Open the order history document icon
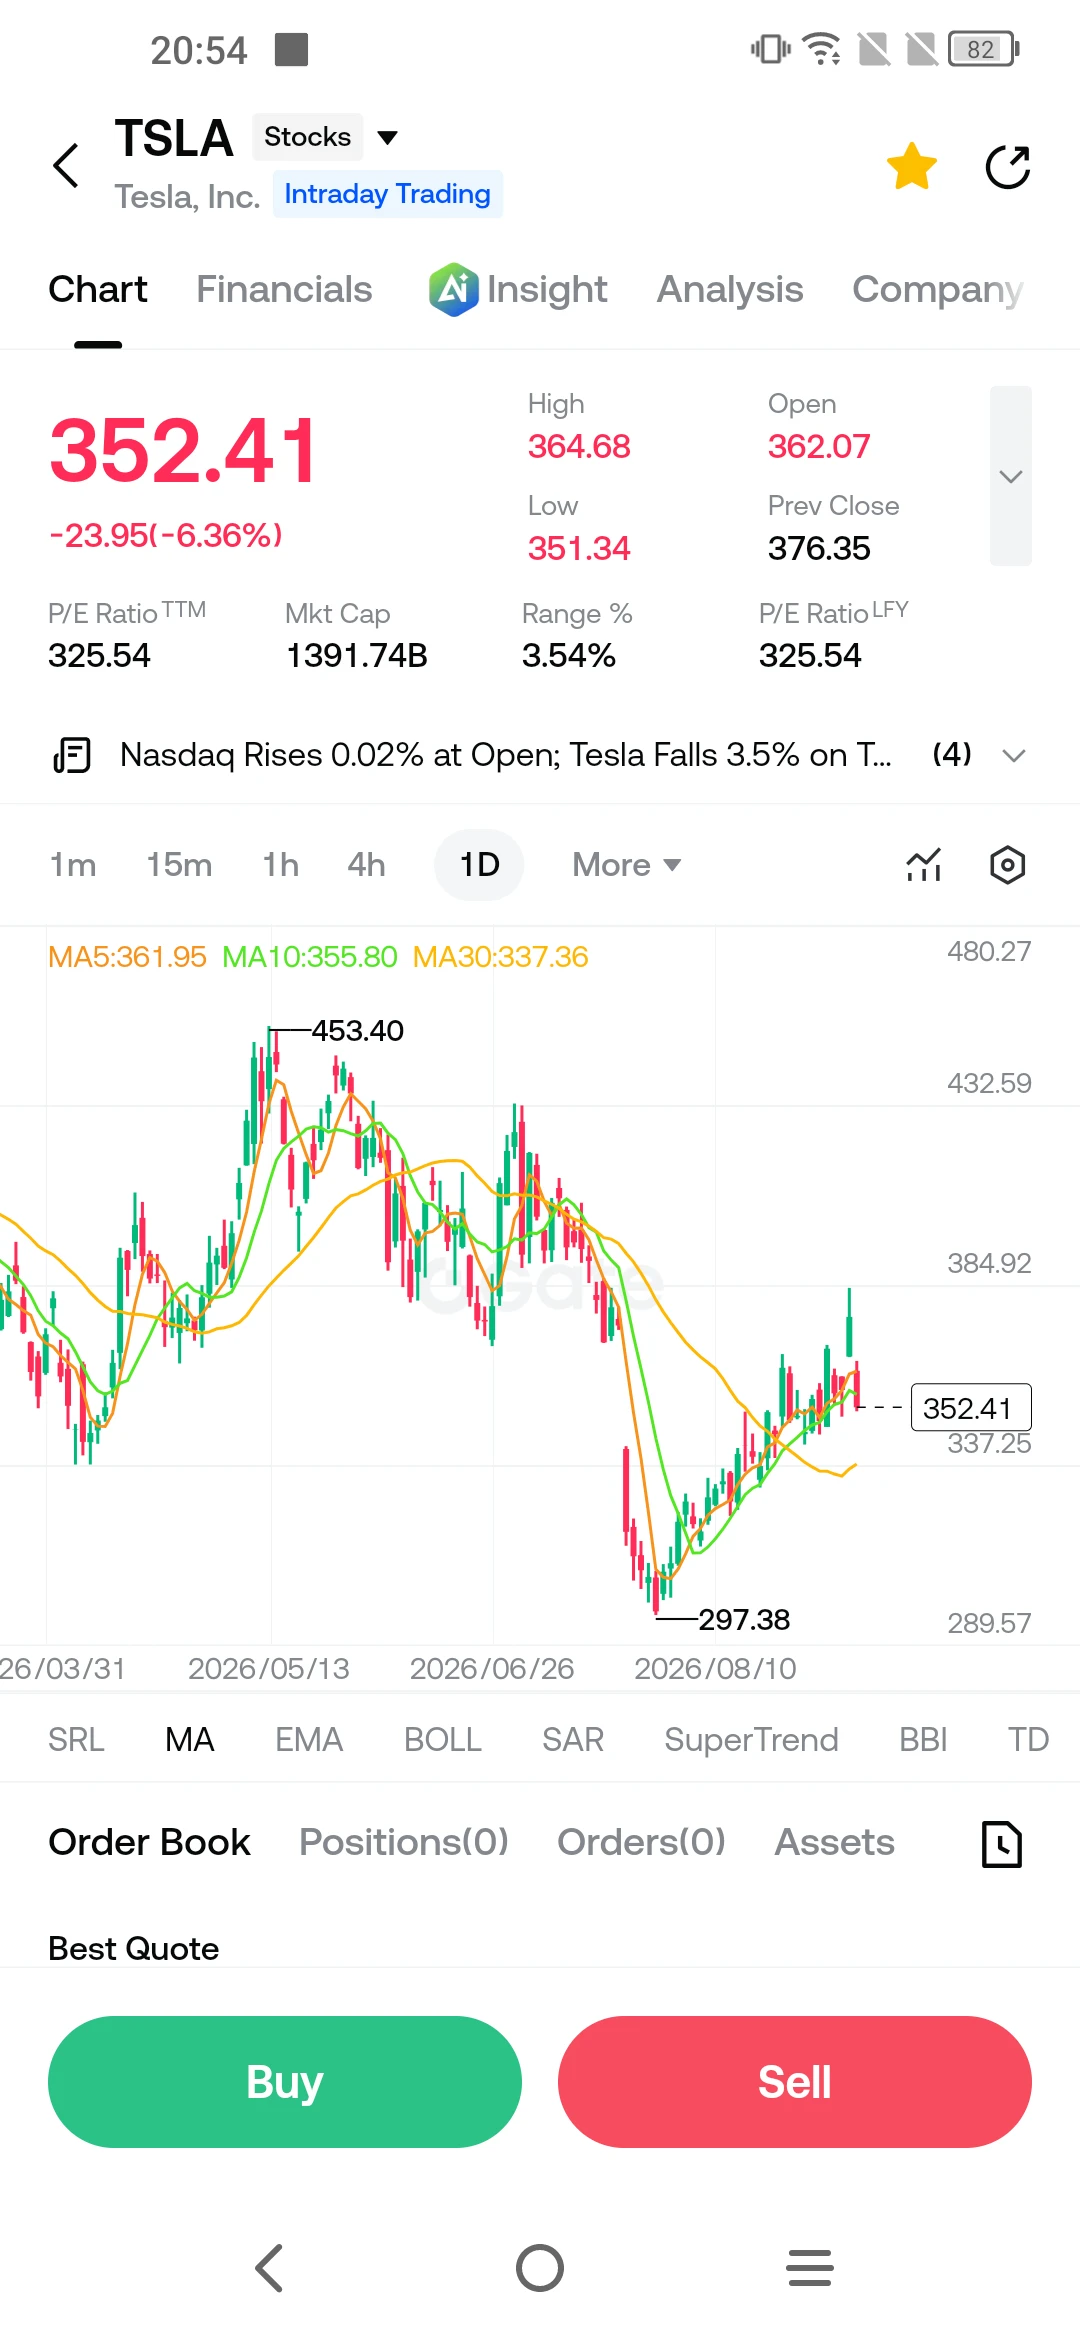 pos(1002,1844)
